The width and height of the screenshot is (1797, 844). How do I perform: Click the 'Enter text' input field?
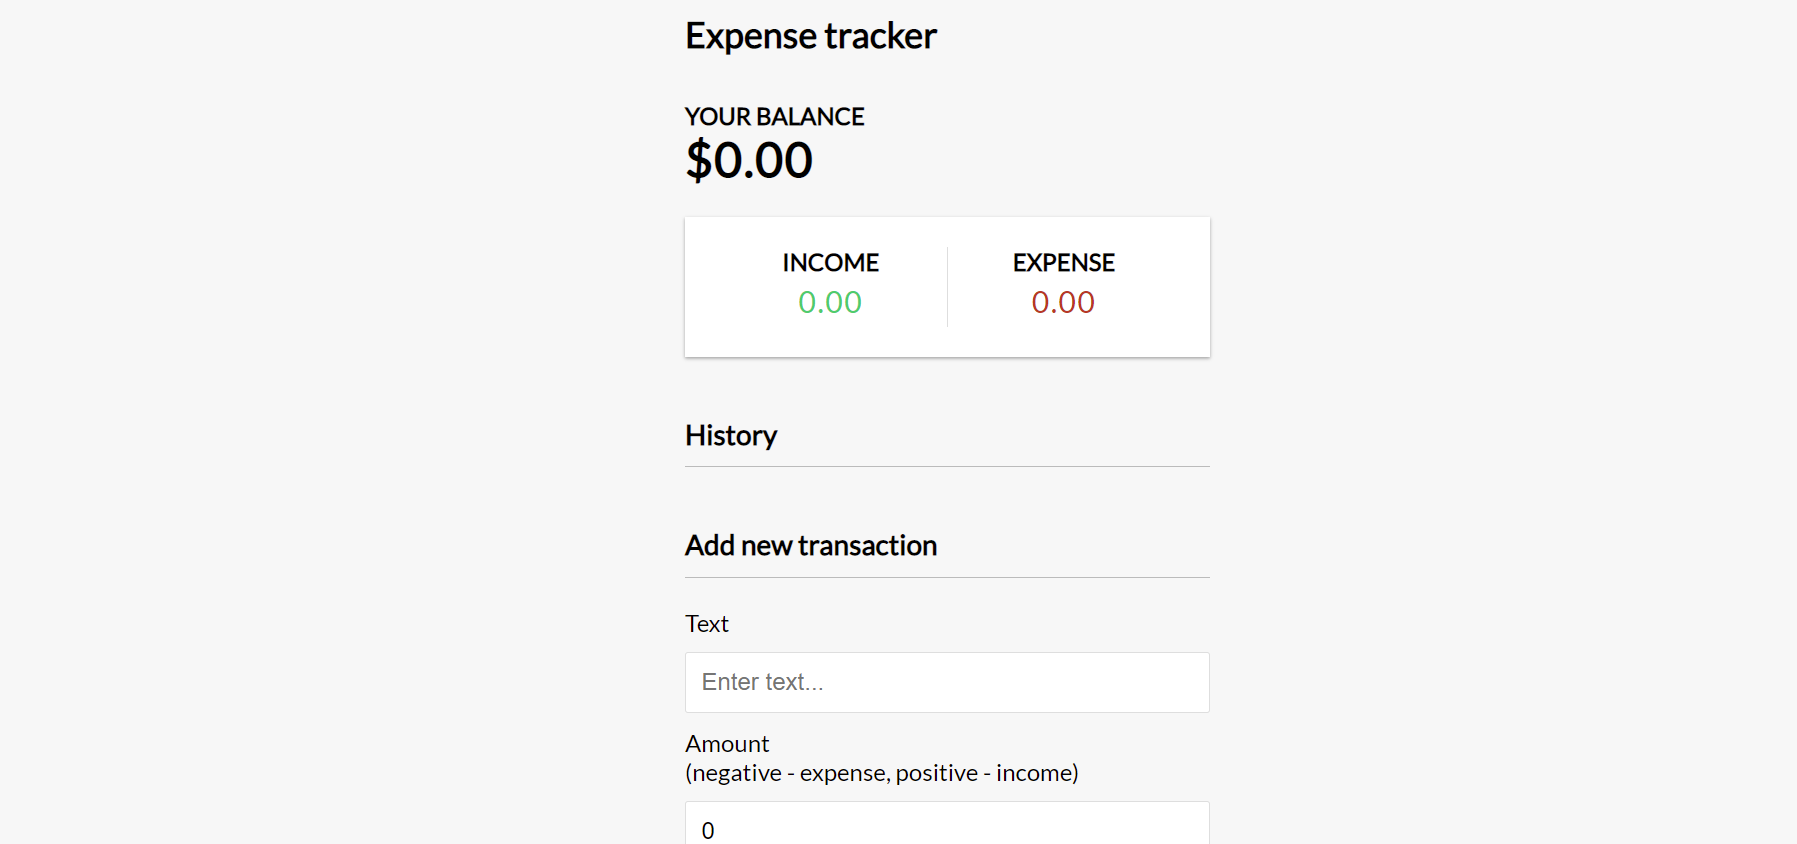pyautogui.click(x=946, y=682)
